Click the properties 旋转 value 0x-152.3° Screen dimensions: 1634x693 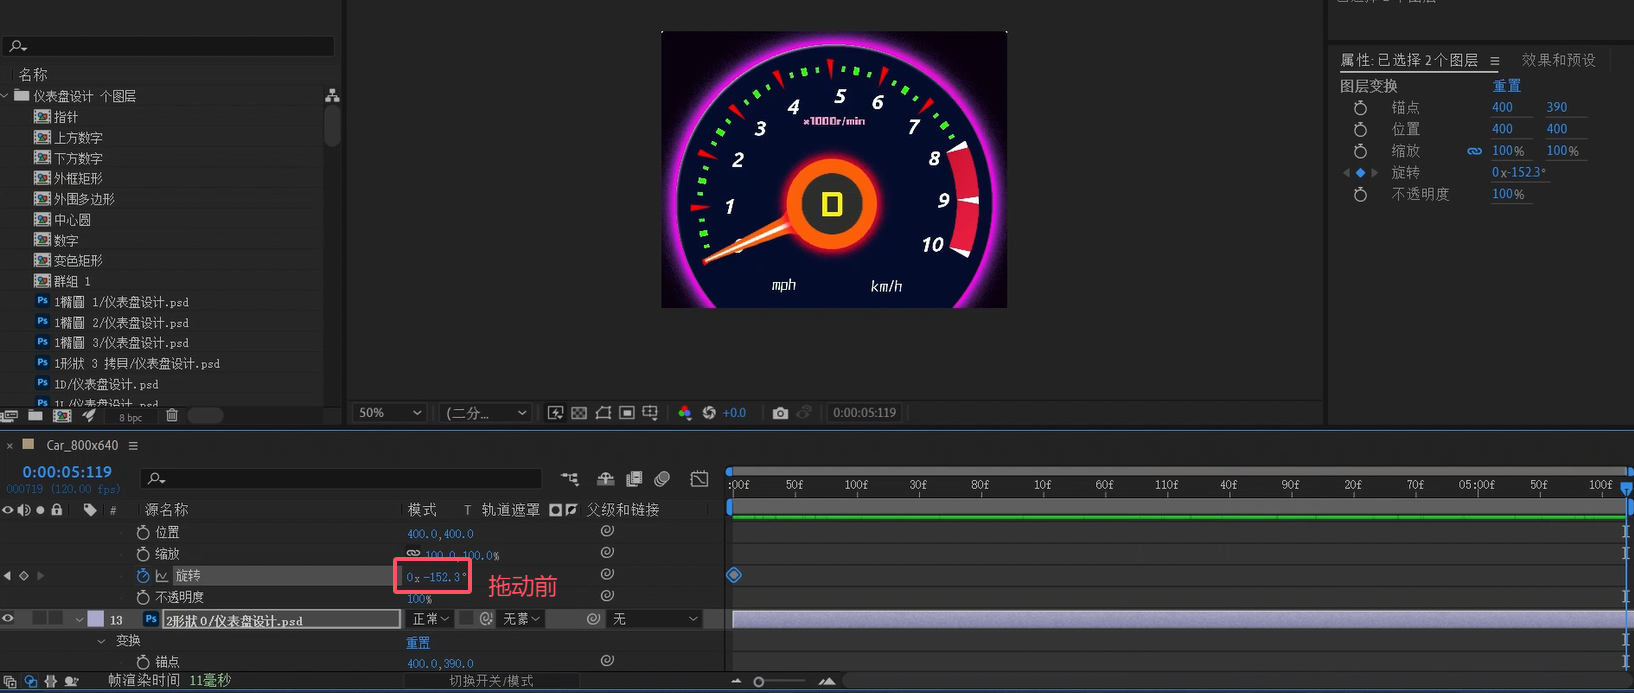point(1519,173)
